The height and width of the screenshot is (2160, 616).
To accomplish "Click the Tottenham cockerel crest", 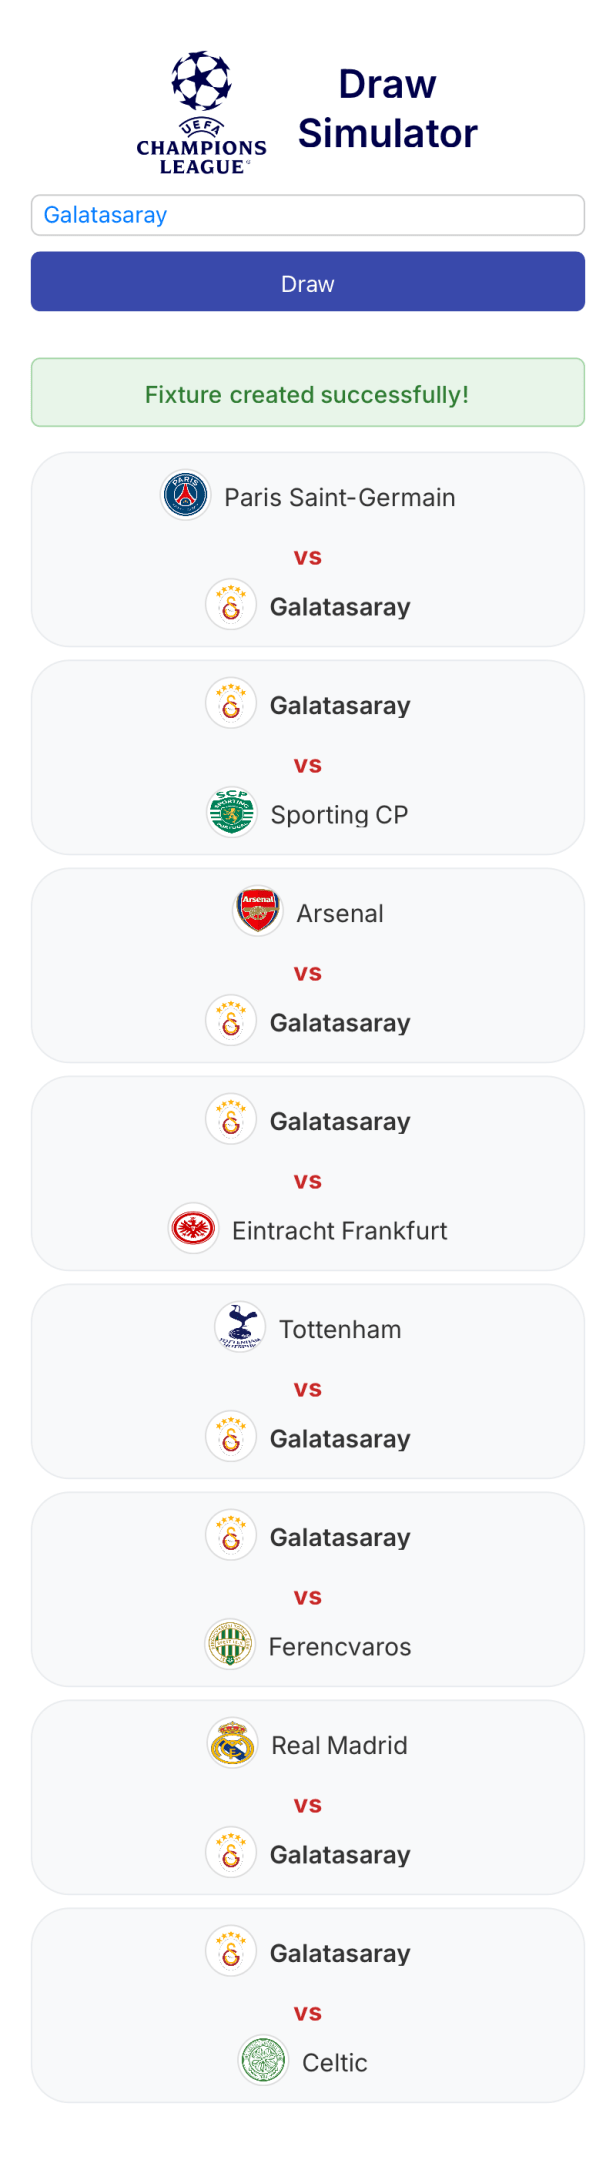I will (240, 1328).
